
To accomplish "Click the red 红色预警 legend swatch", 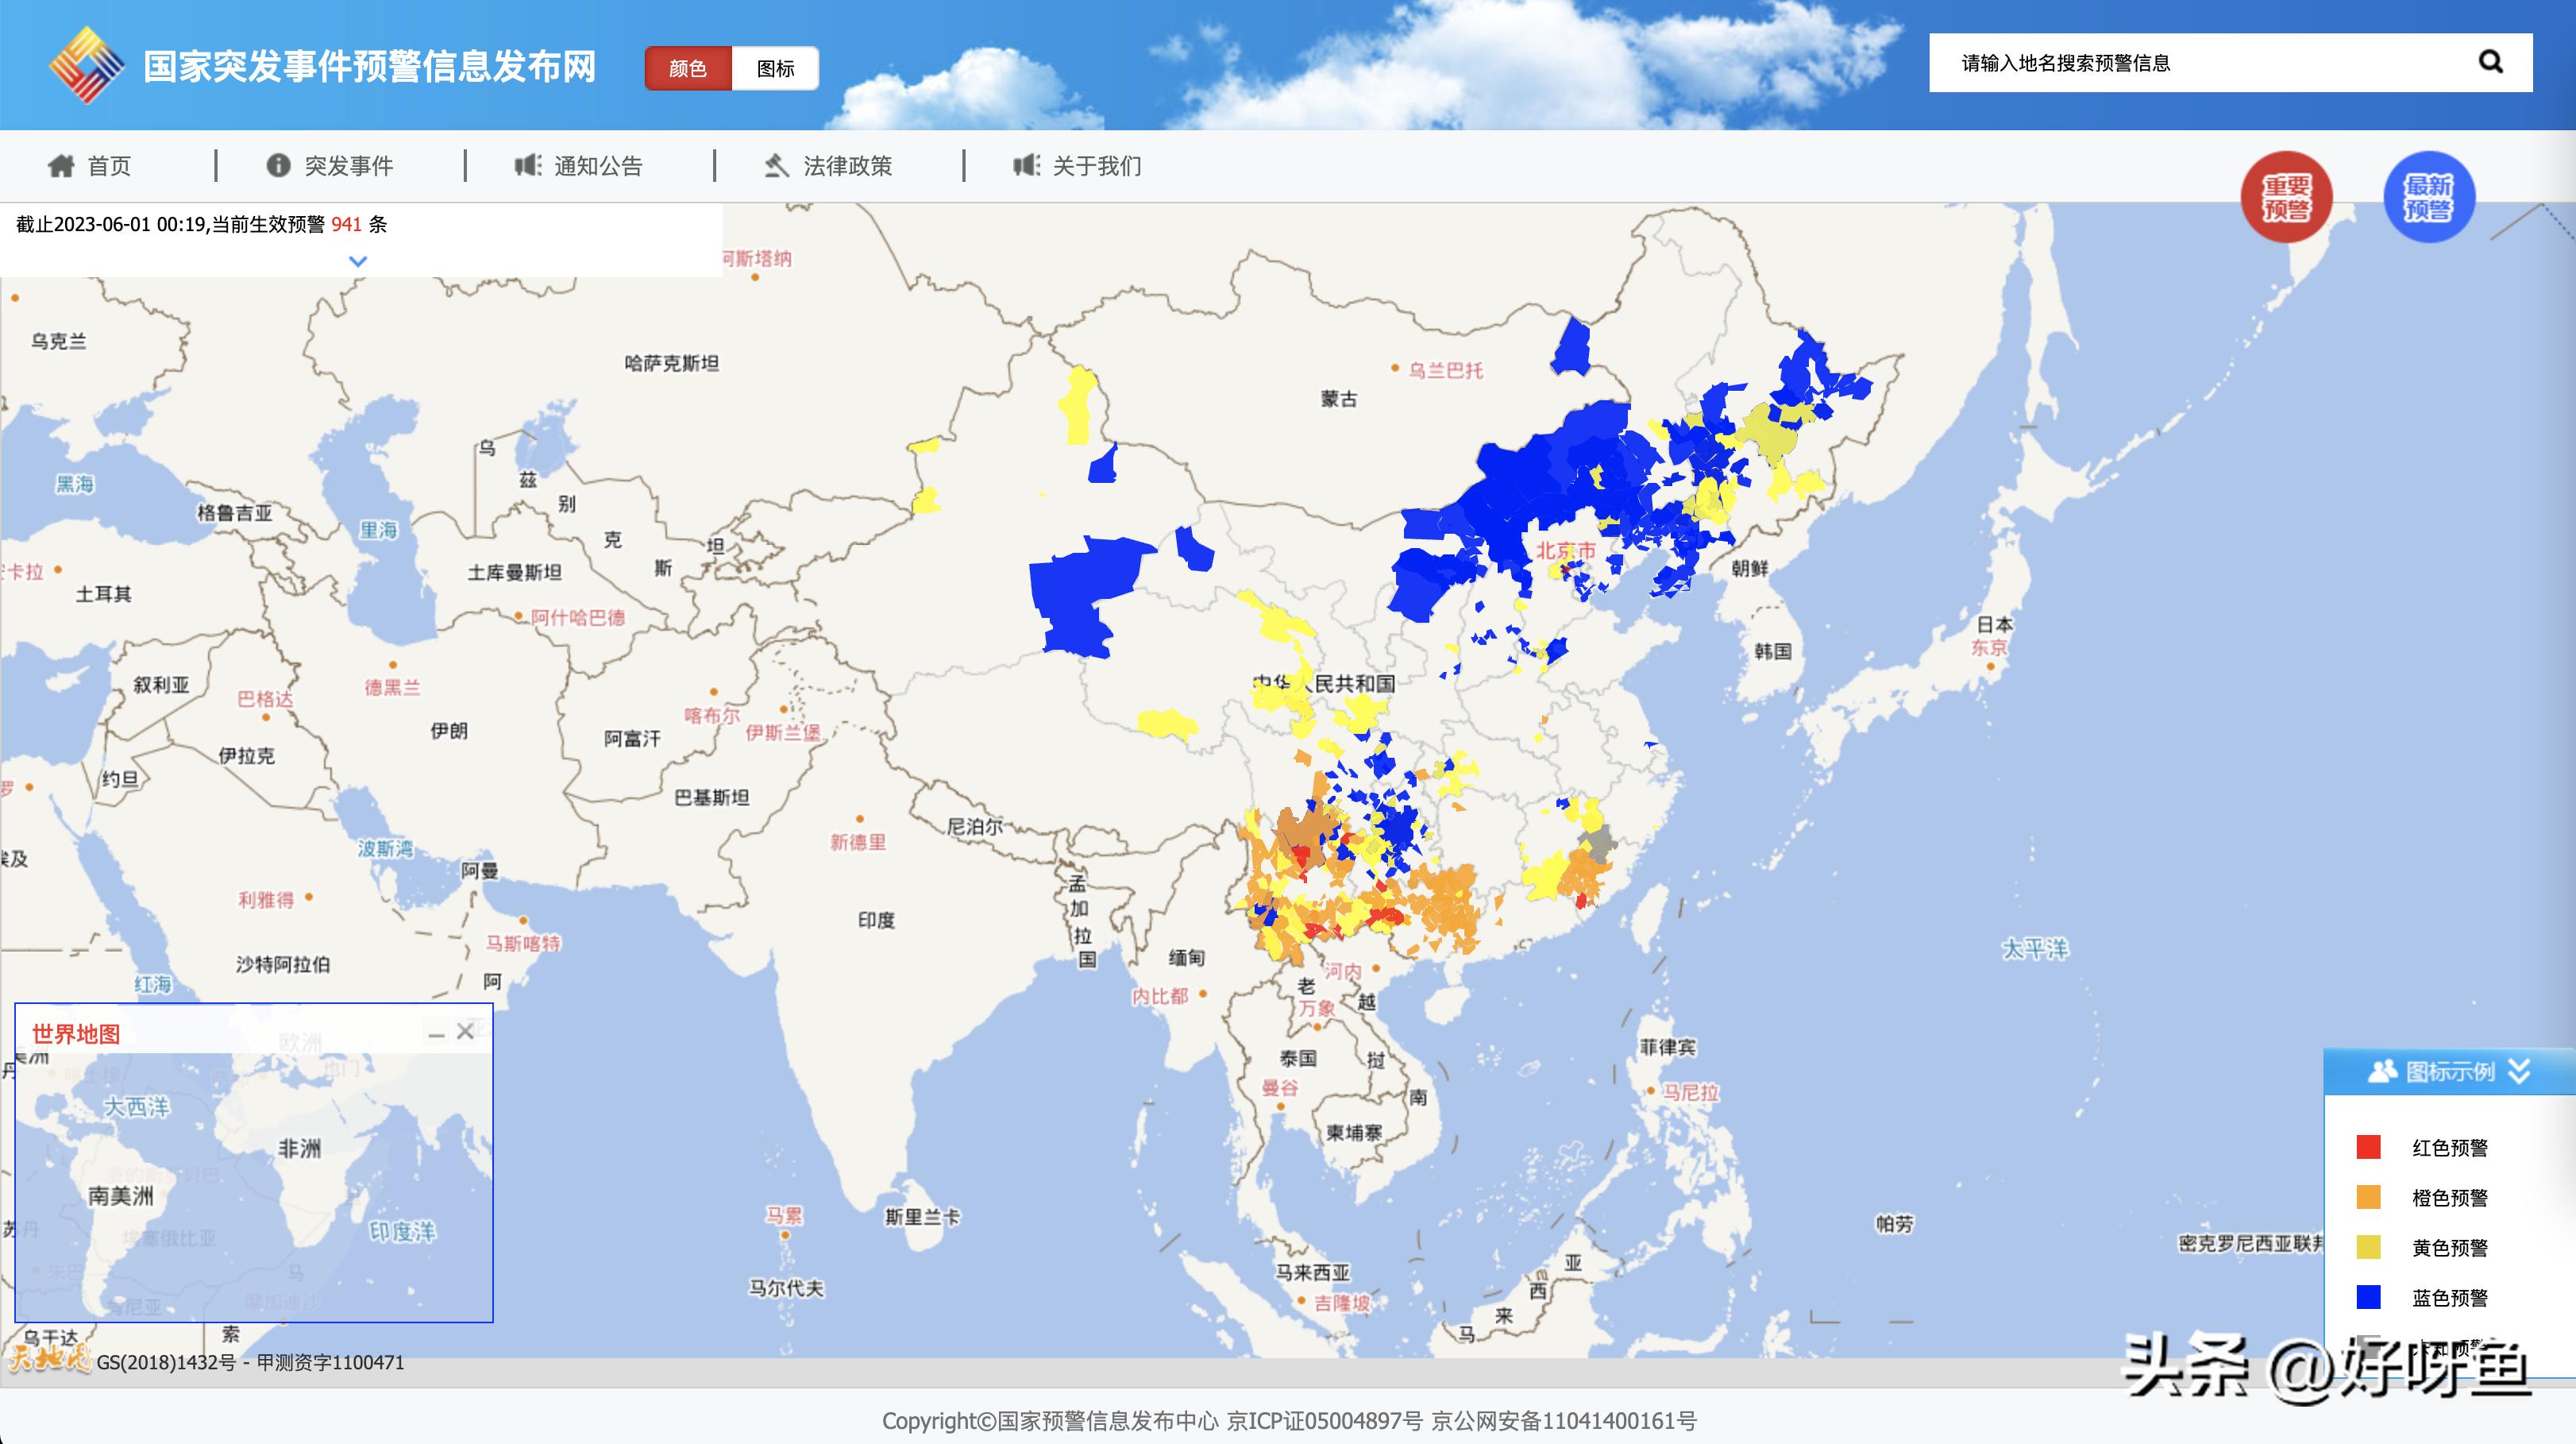I will click(2368, 1147).
